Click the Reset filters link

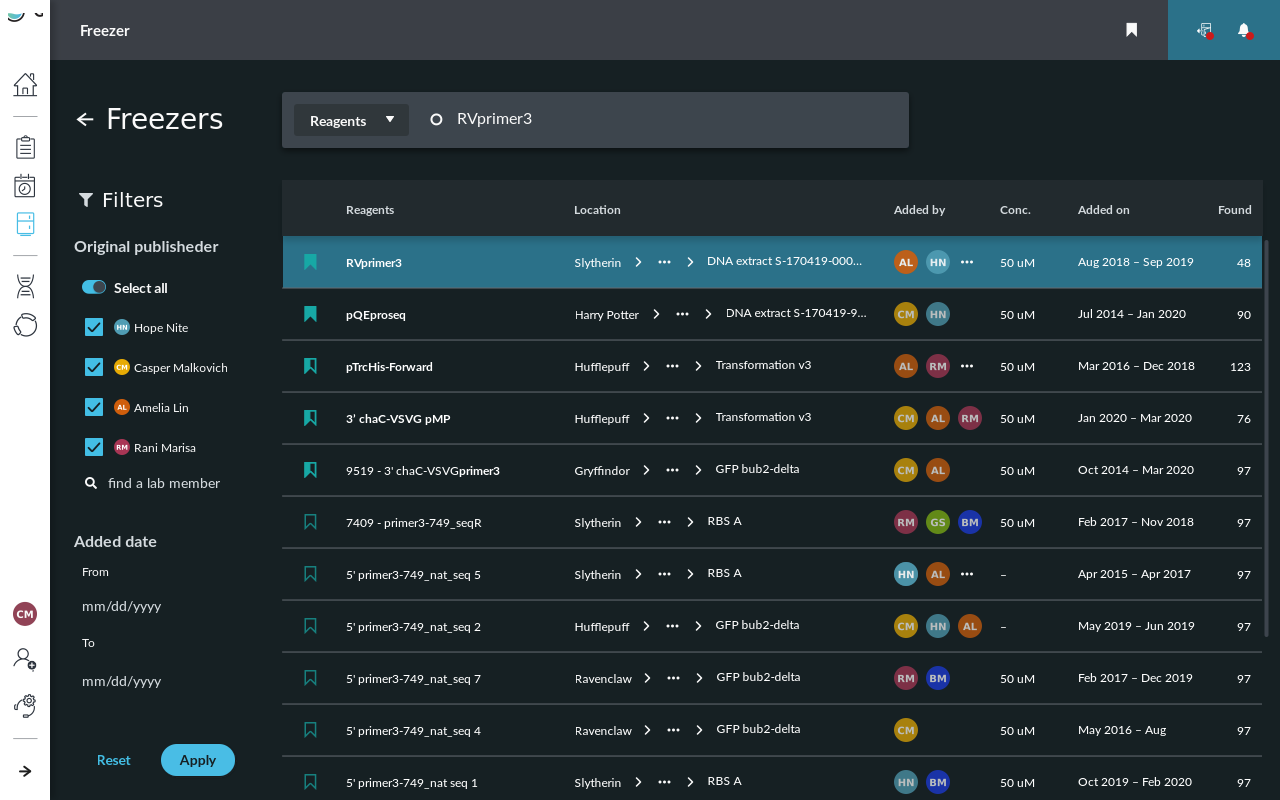113,760
